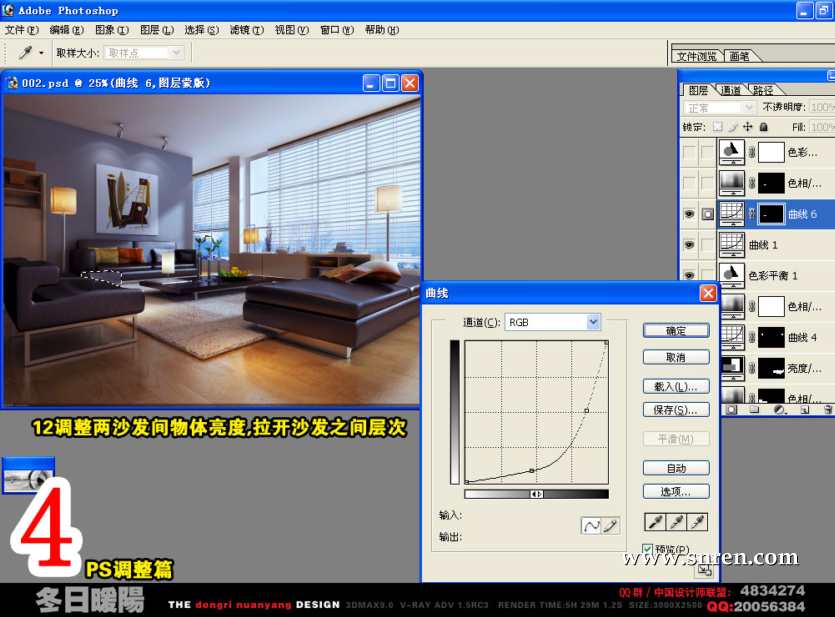
Task: Click the gradient bar toggle below the curve
Action: 536,494
